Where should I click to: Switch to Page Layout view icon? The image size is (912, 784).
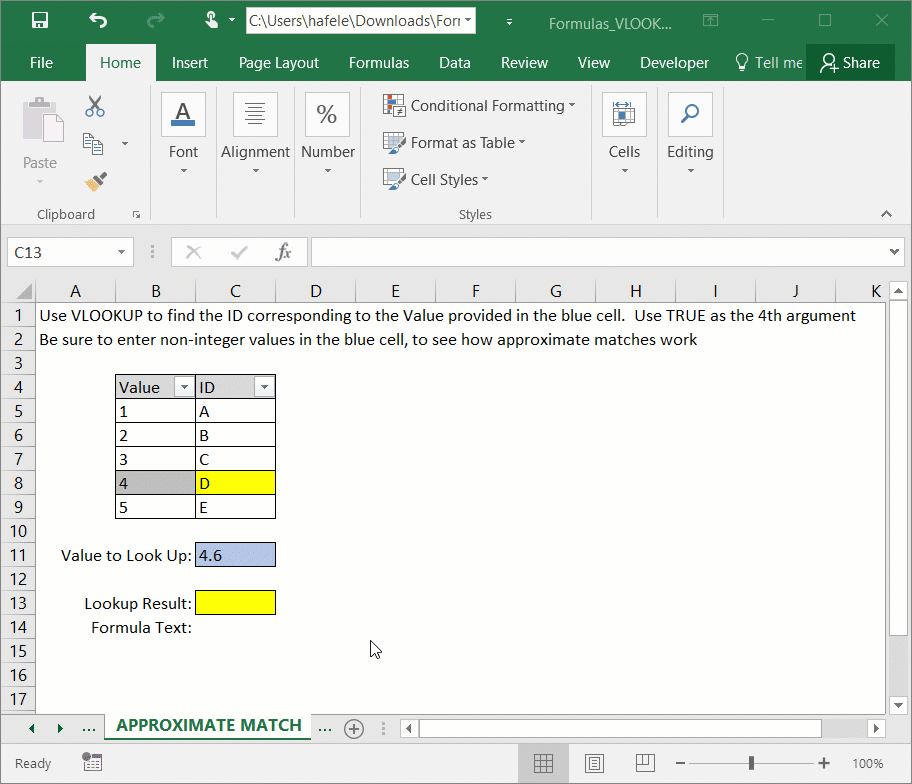[x=594, y=763]
